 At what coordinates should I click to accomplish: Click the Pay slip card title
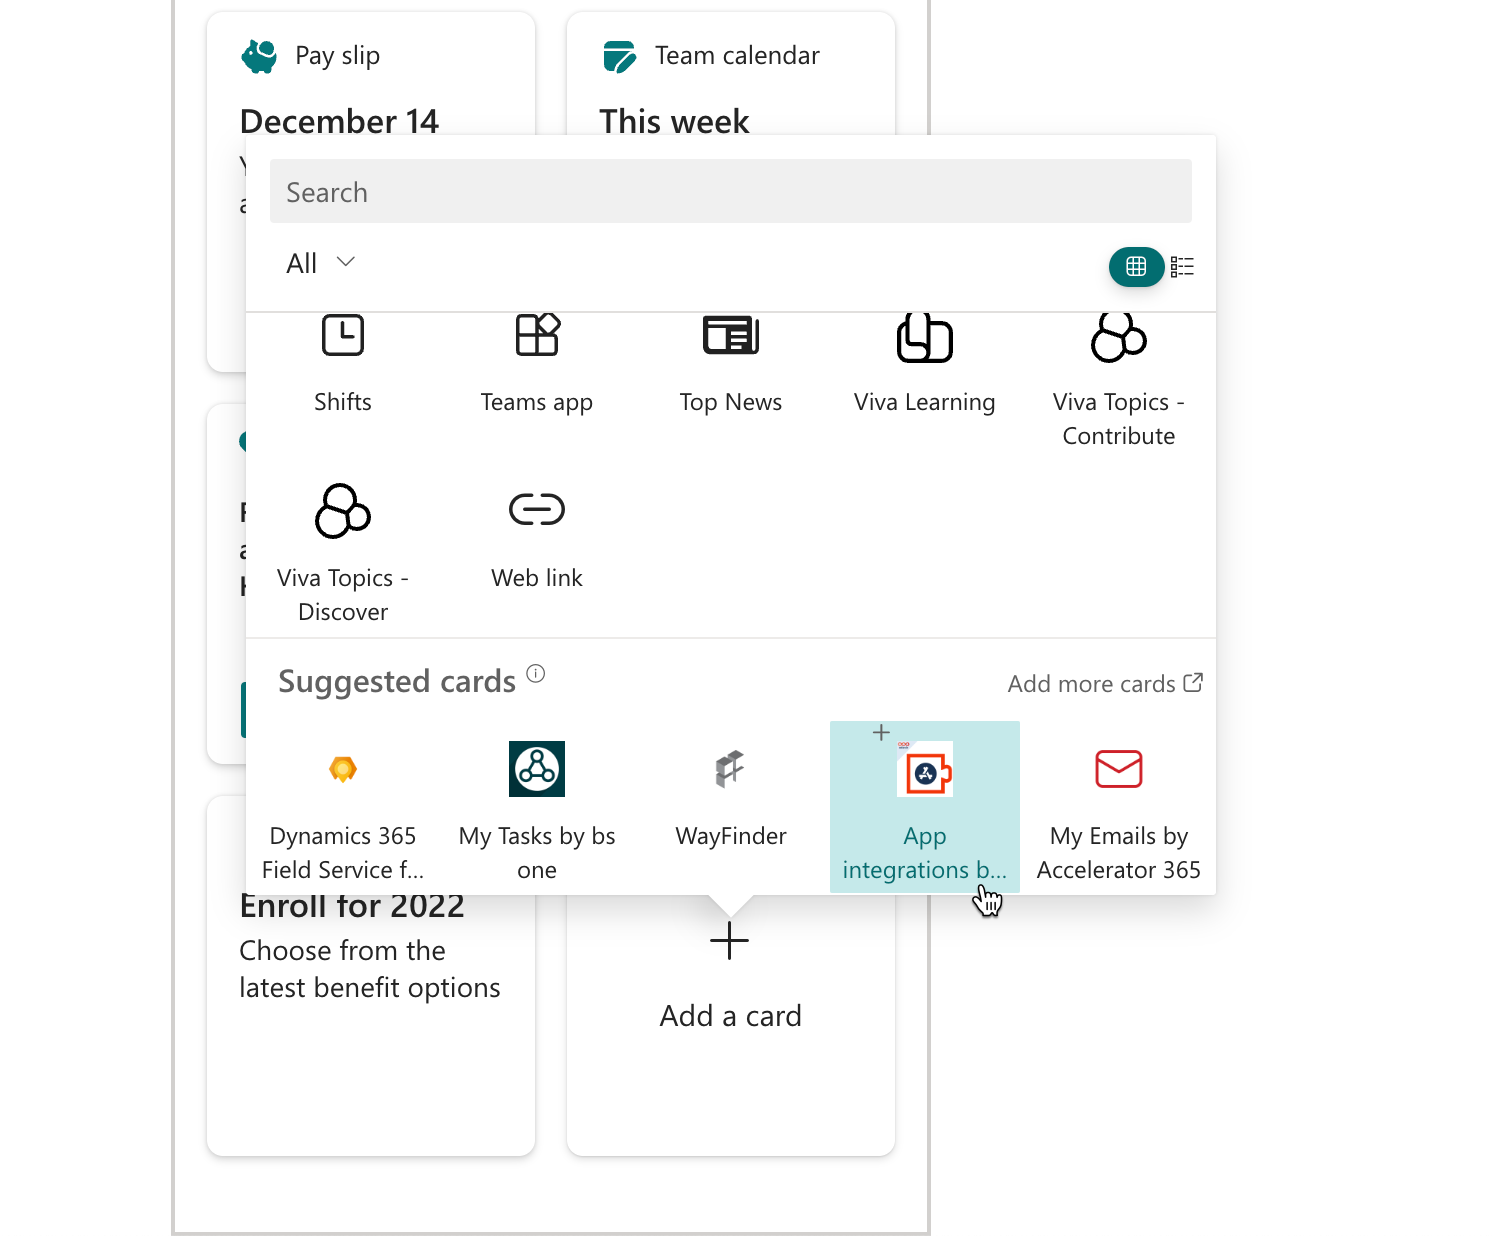point(337,56)
